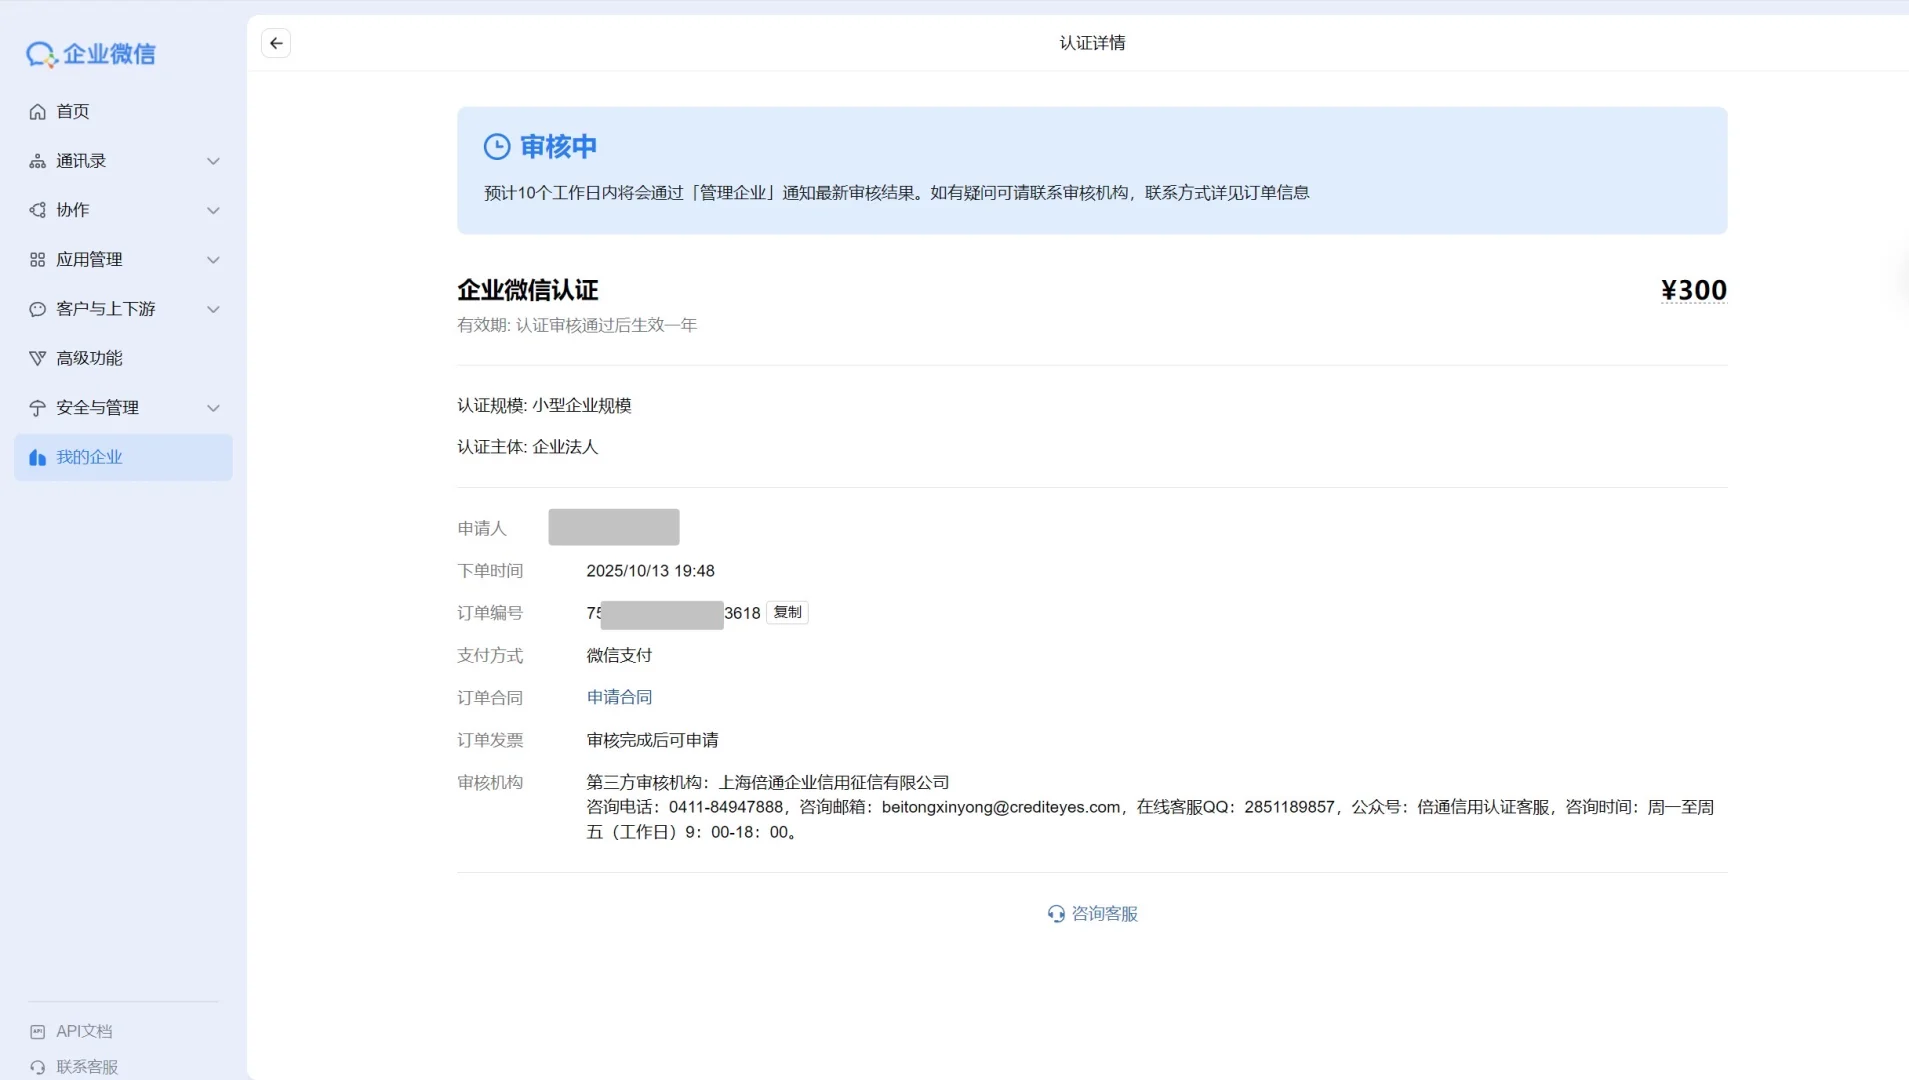Click the 审核中 clock status icon

pyautogui.click(x=497, y=147)
